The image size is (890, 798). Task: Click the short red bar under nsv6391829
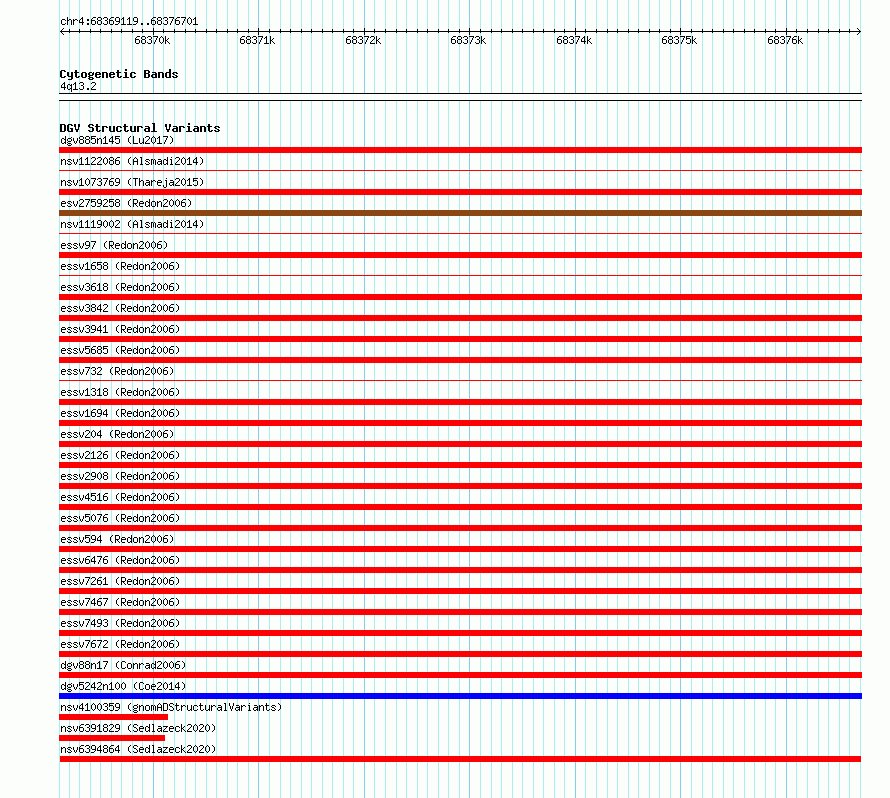pyautogui.click(x=112, y=738)
